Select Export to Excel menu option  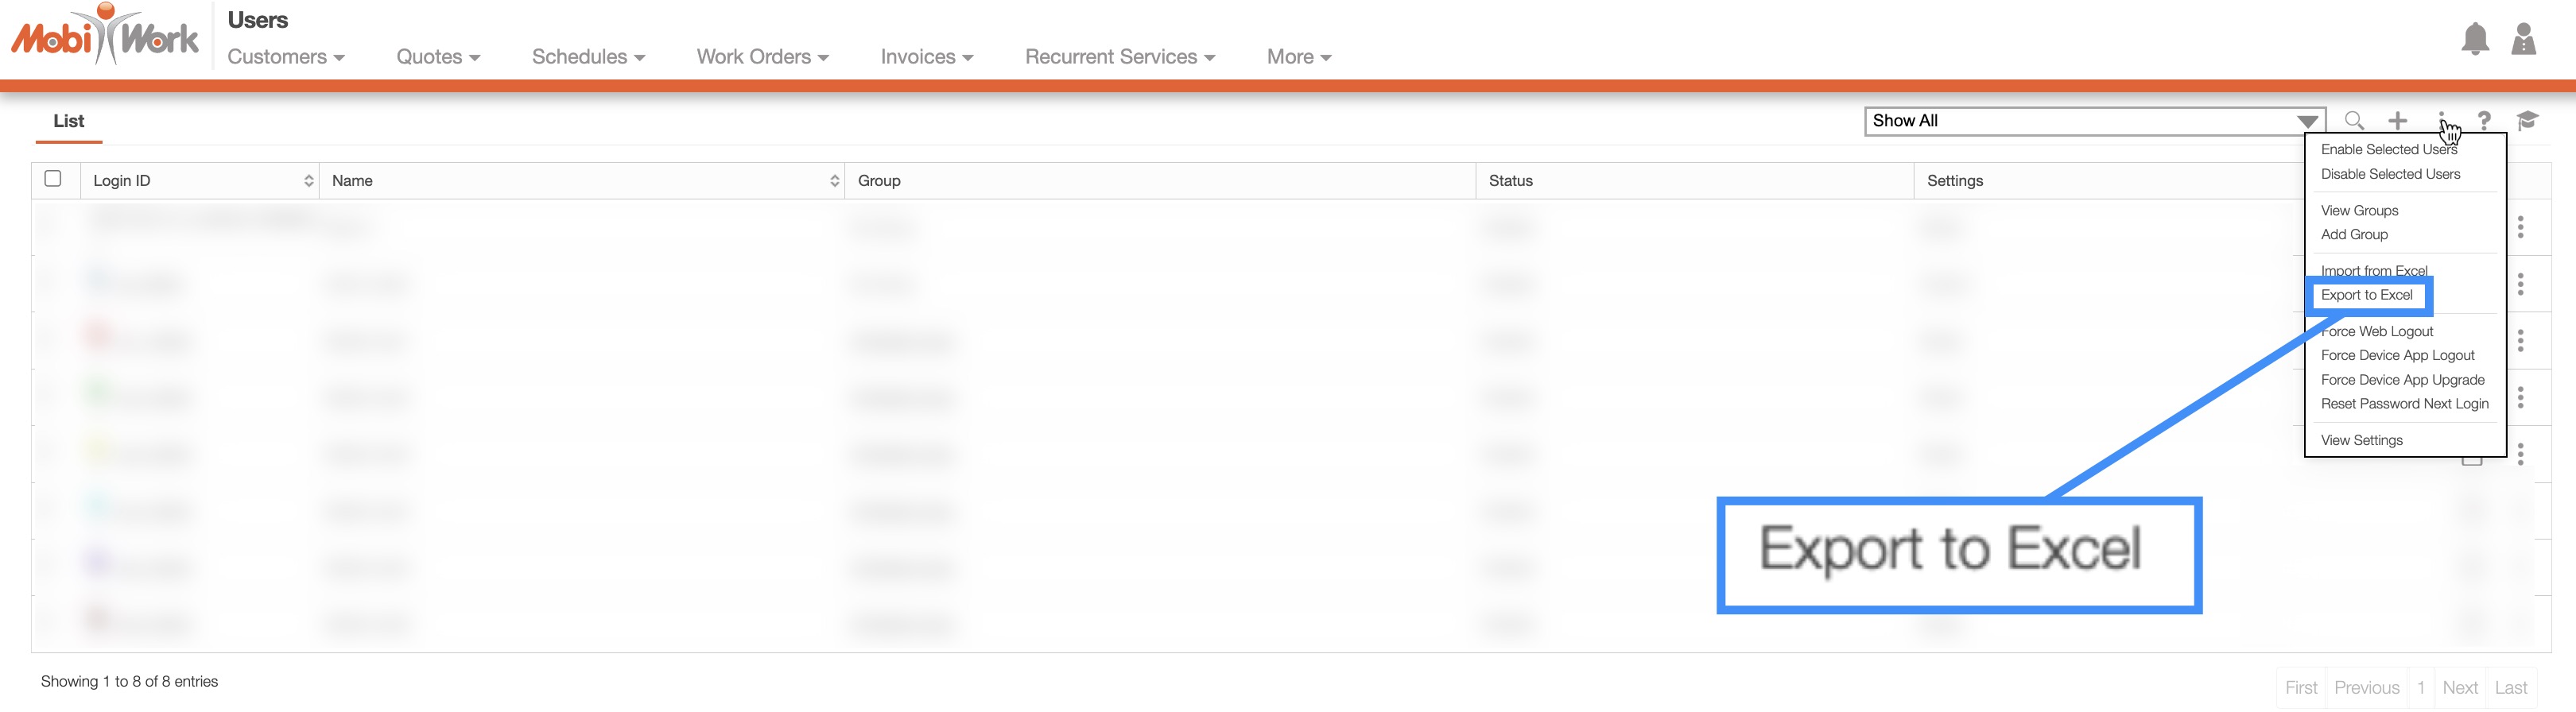[2366, 295]
